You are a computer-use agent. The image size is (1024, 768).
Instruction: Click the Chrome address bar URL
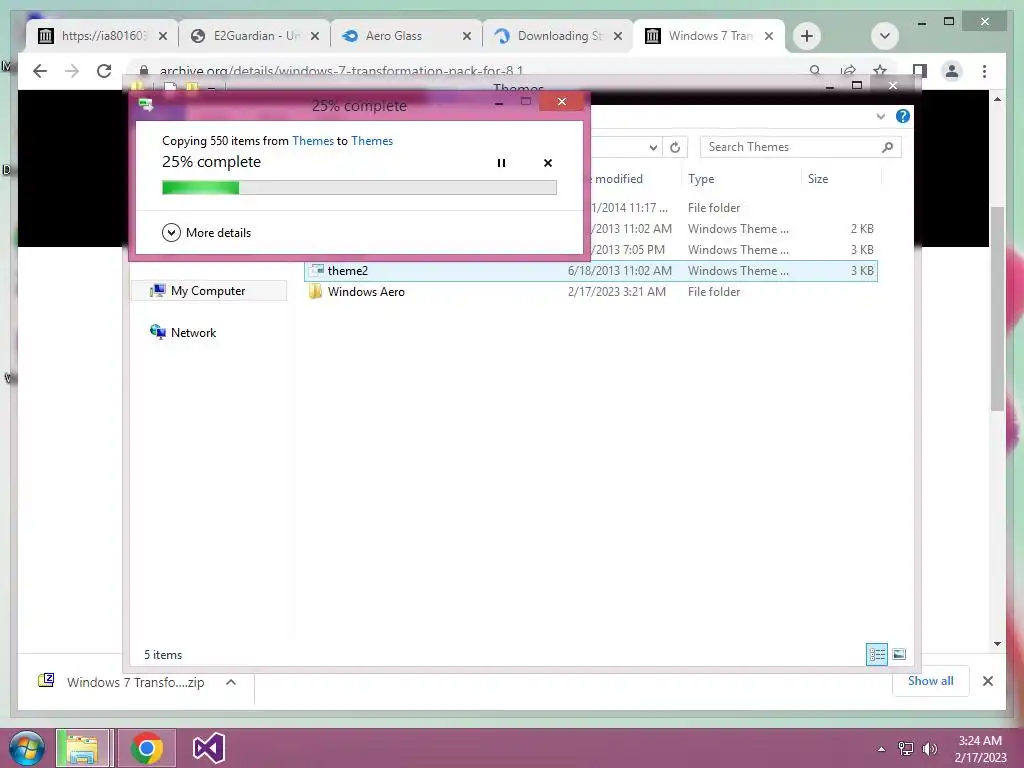click(x=341, y=71)
